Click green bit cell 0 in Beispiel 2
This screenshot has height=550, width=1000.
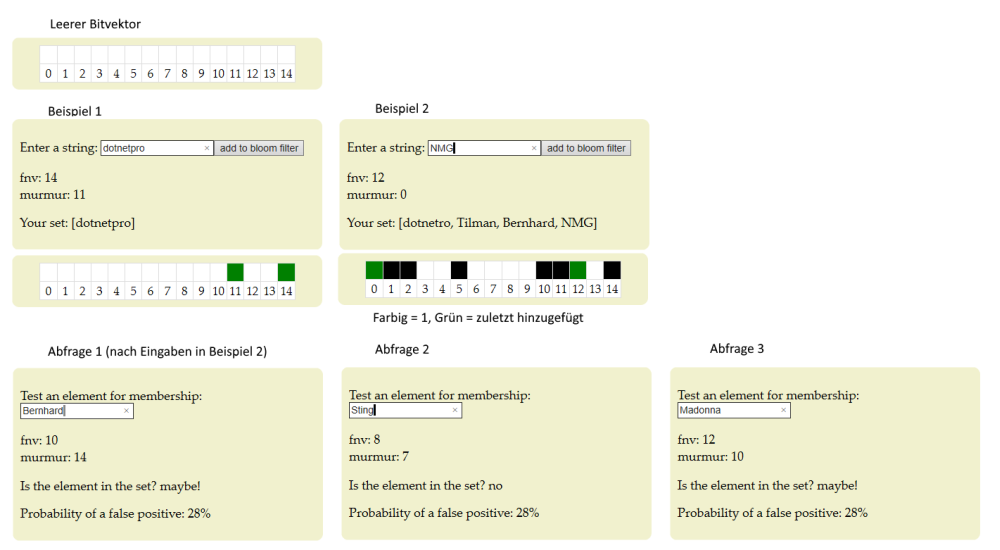point(374,270)
